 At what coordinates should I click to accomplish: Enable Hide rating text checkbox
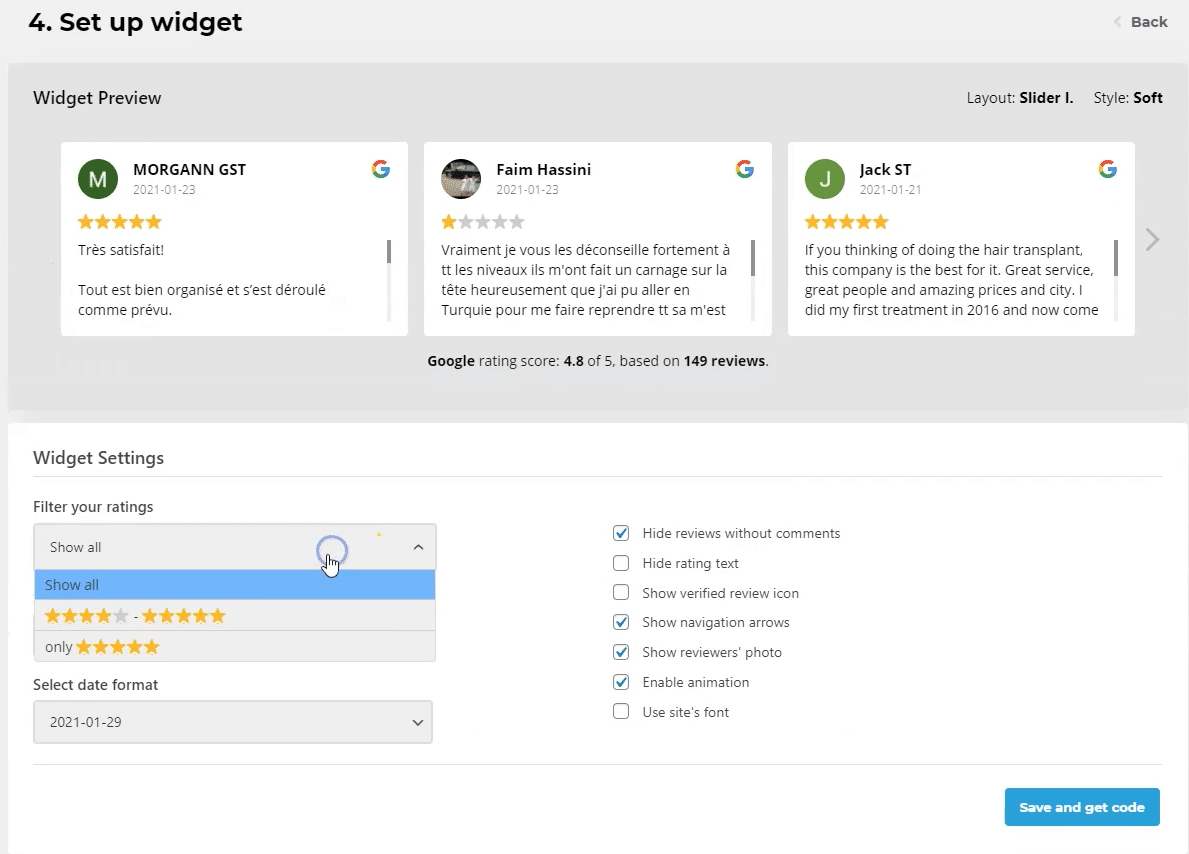(621, 563)
